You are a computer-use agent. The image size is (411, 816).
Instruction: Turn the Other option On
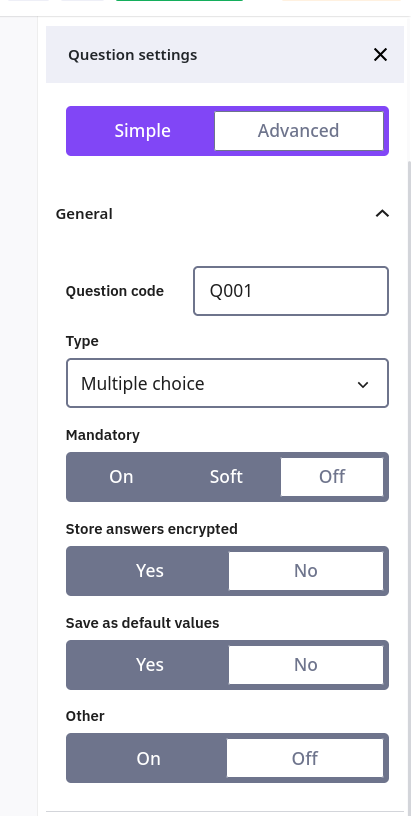(x=148, y=758)
